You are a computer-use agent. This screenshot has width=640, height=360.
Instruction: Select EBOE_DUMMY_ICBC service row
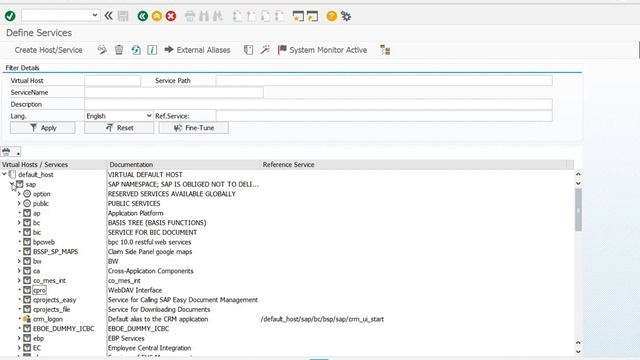pyautogui.click(x=64, y=329)
